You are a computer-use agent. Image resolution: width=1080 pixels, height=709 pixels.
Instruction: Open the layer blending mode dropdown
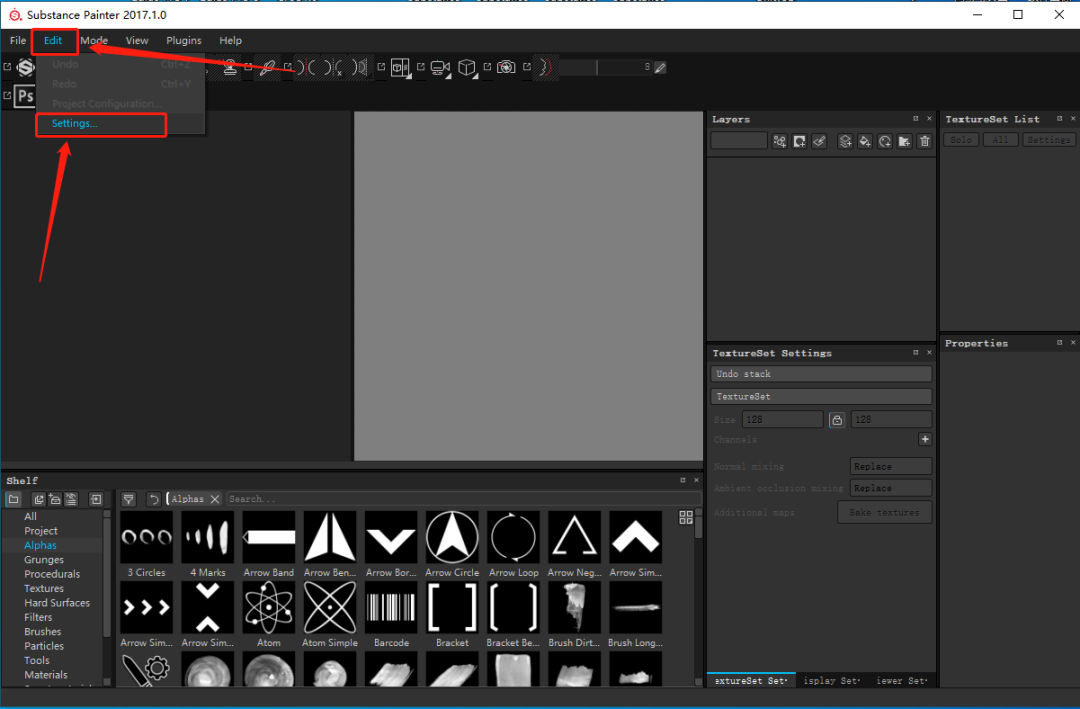[739, 141]
